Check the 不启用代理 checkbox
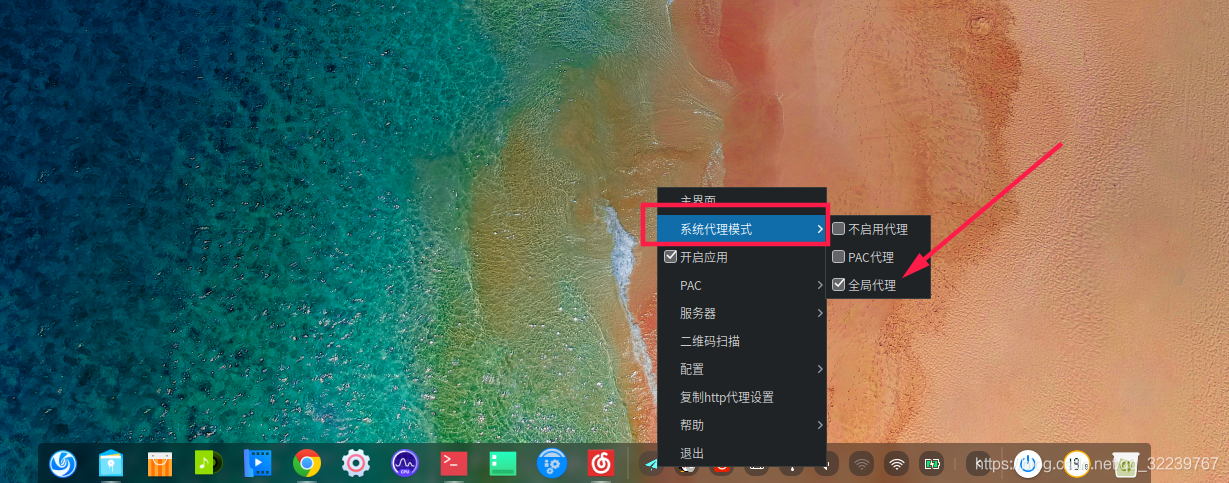Screen dimensions: 1229x483 point(839,229)
